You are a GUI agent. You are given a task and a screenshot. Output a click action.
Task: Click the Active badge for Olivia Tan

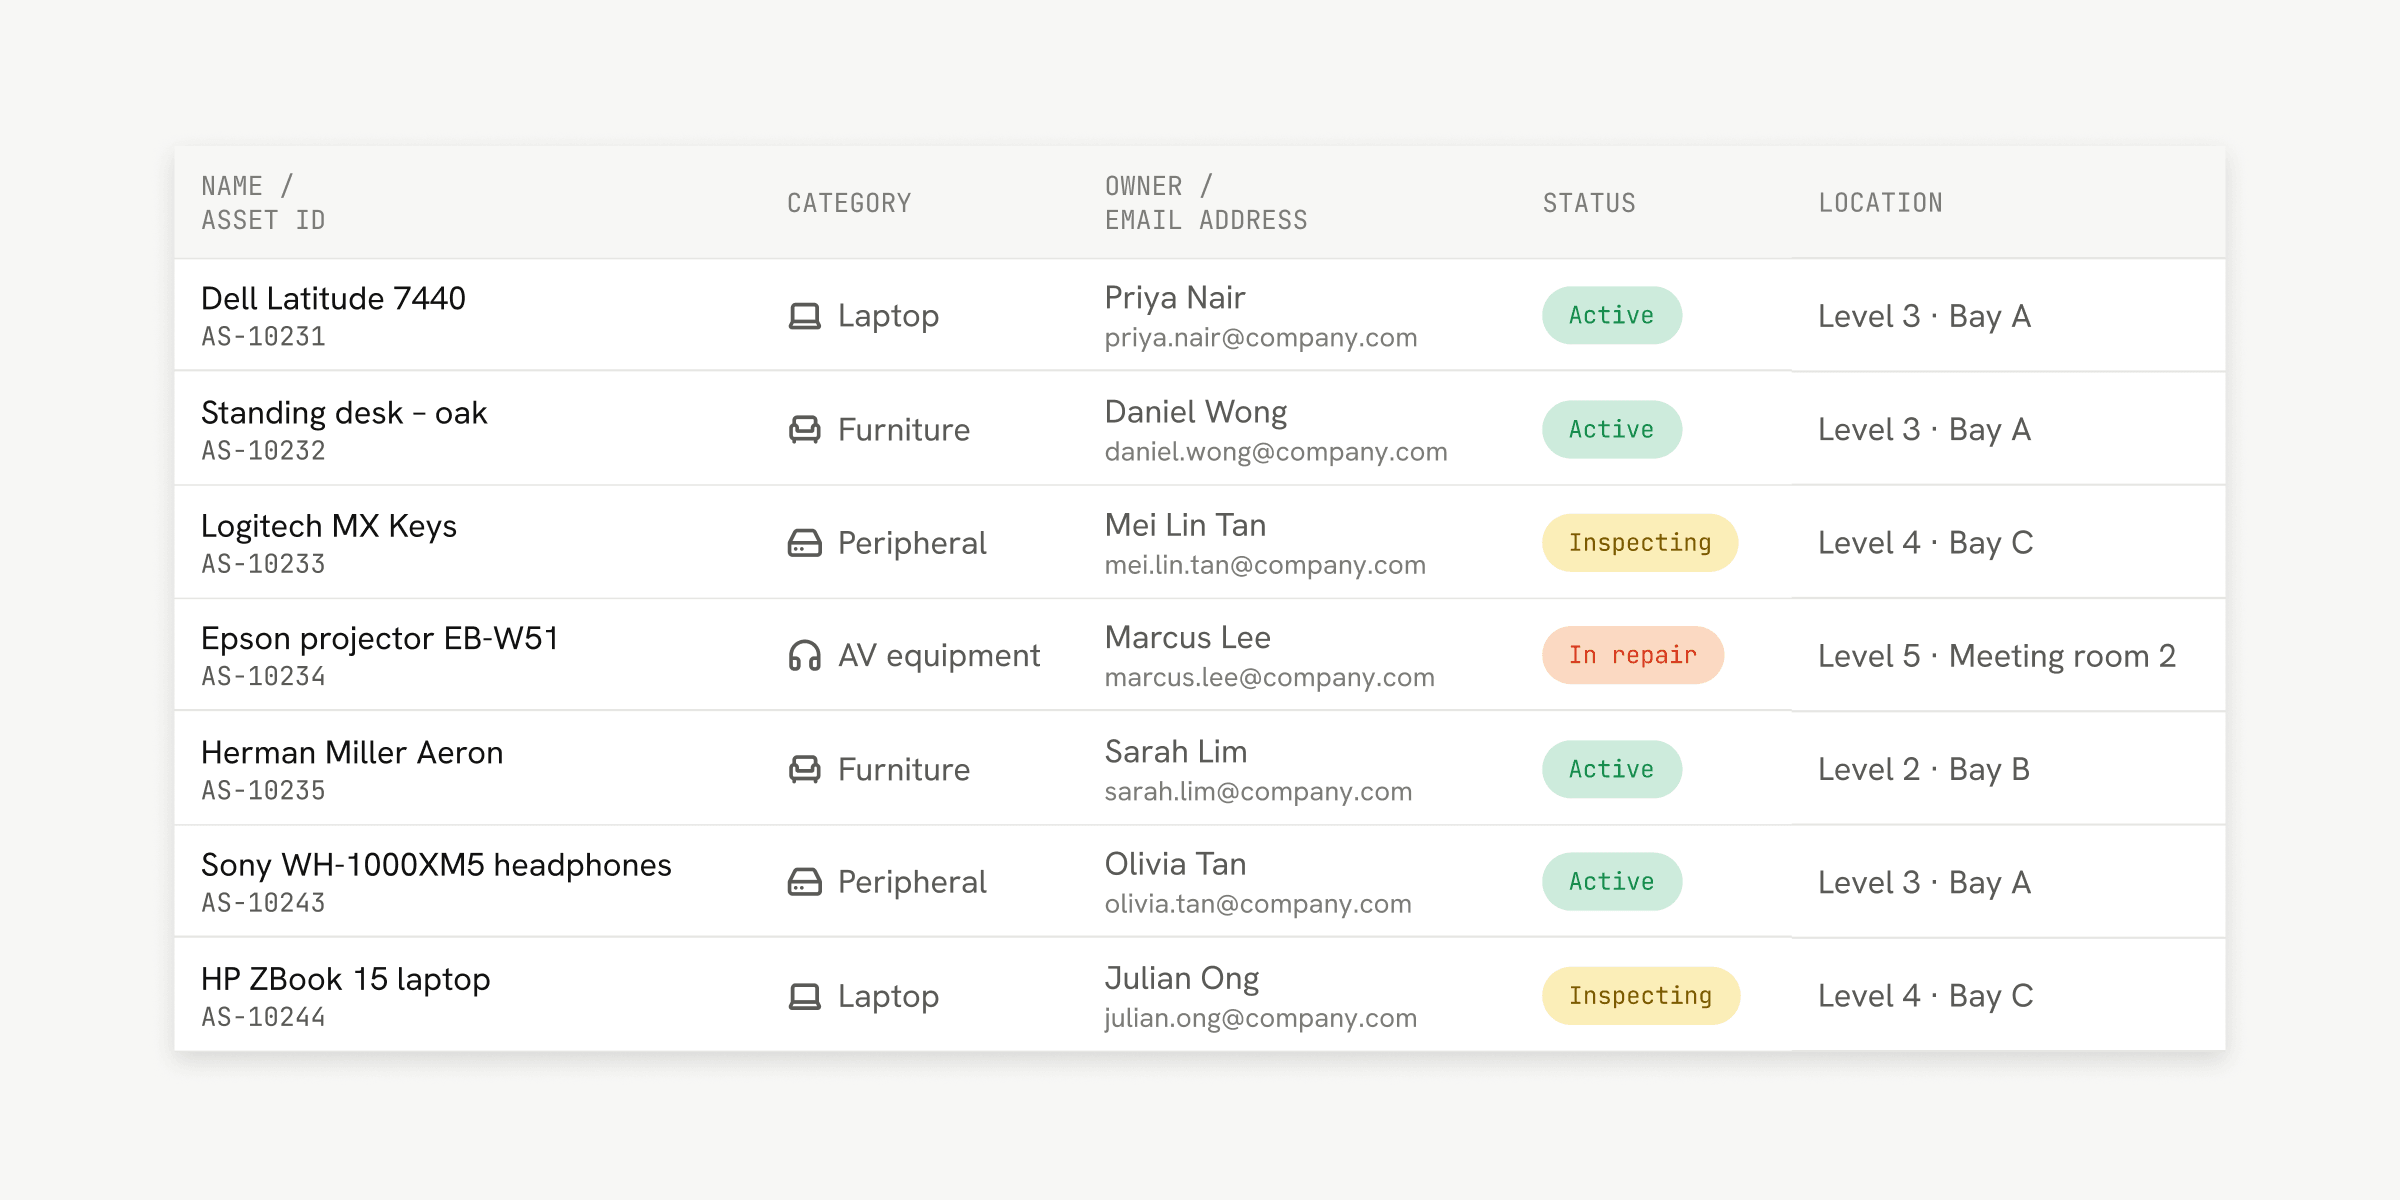click(x=1611, y=882)
